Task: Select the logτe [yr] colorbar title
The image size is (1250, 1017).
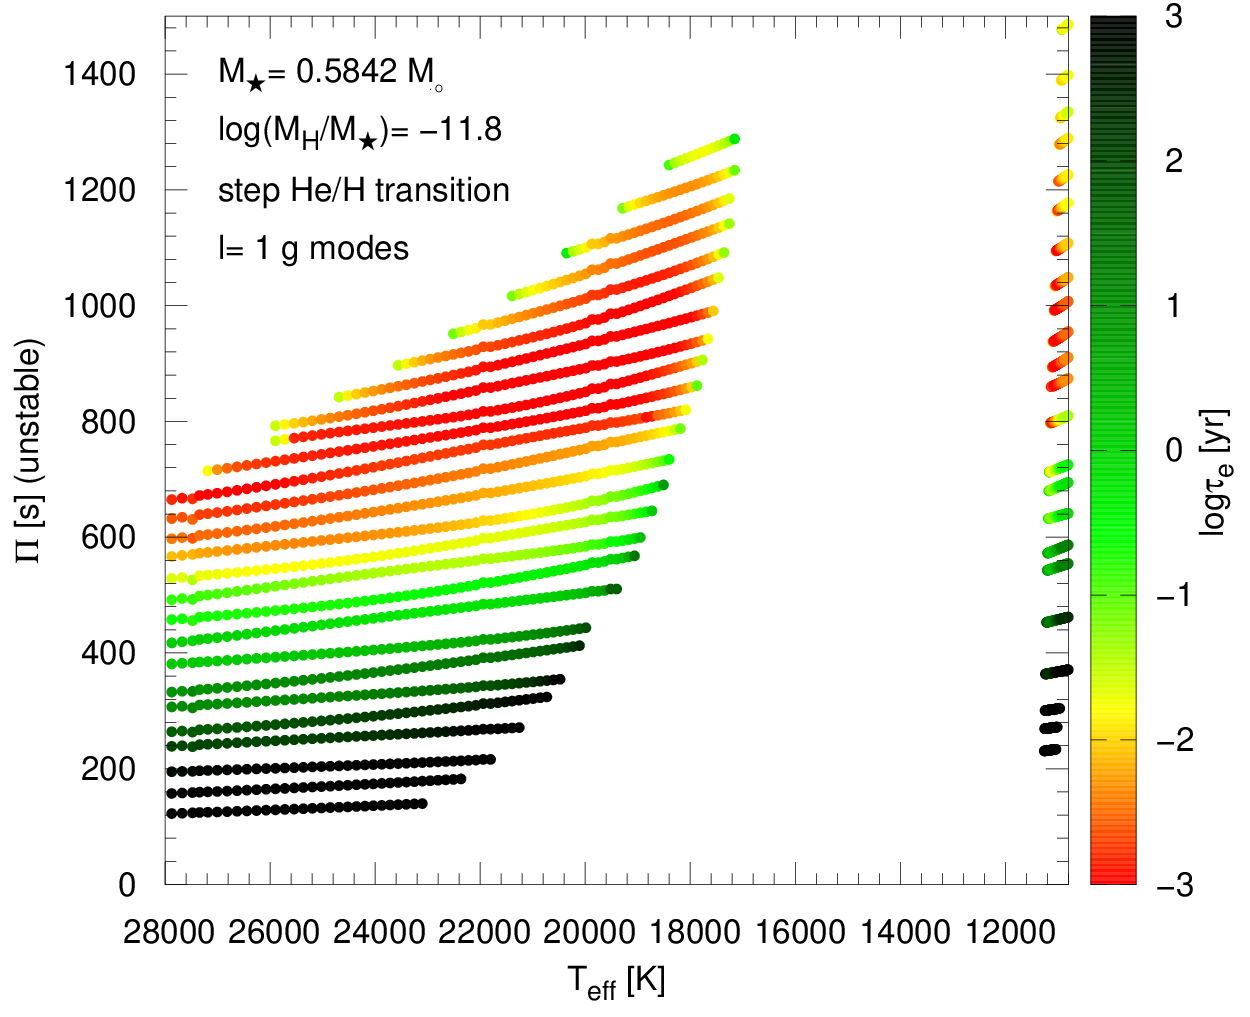Action: pos(1215,472)
